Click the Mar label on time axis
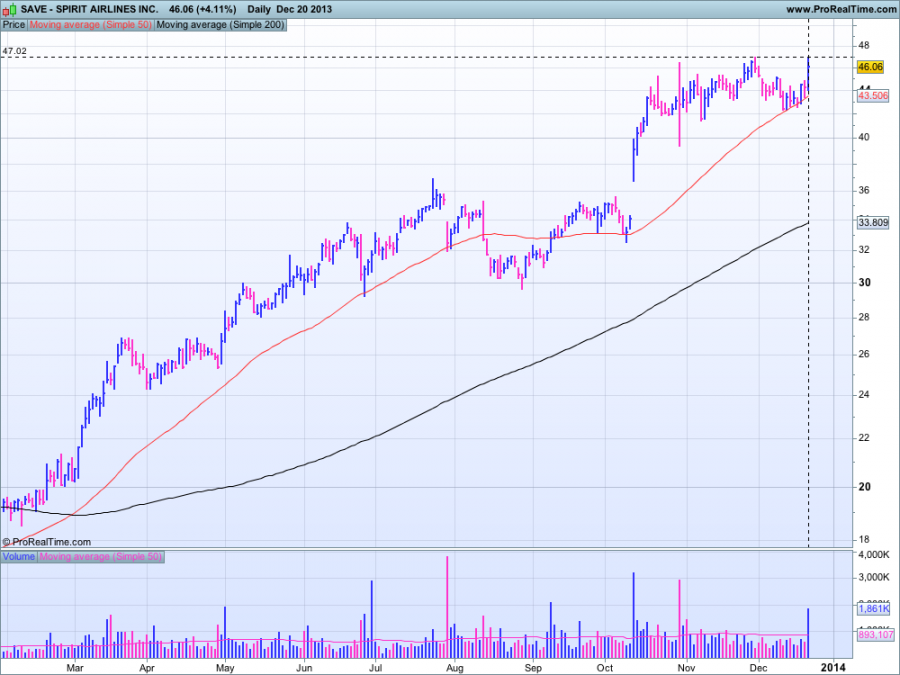The width and height of the screenshot is (900, 675). tap(75, 668)
